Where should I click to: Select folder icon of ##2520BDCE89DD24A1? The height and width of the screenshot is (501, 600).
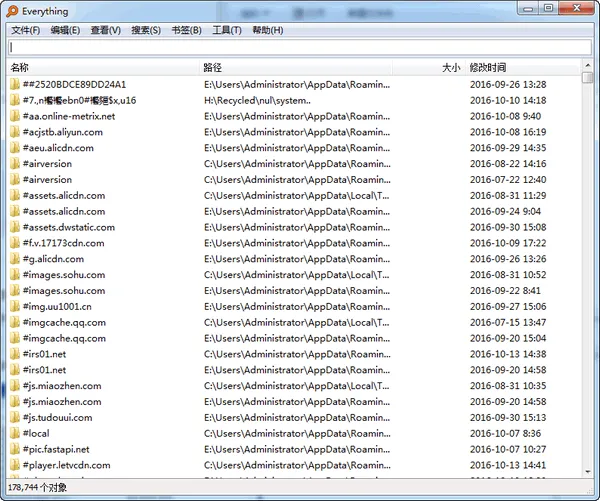tap(15, 84)
